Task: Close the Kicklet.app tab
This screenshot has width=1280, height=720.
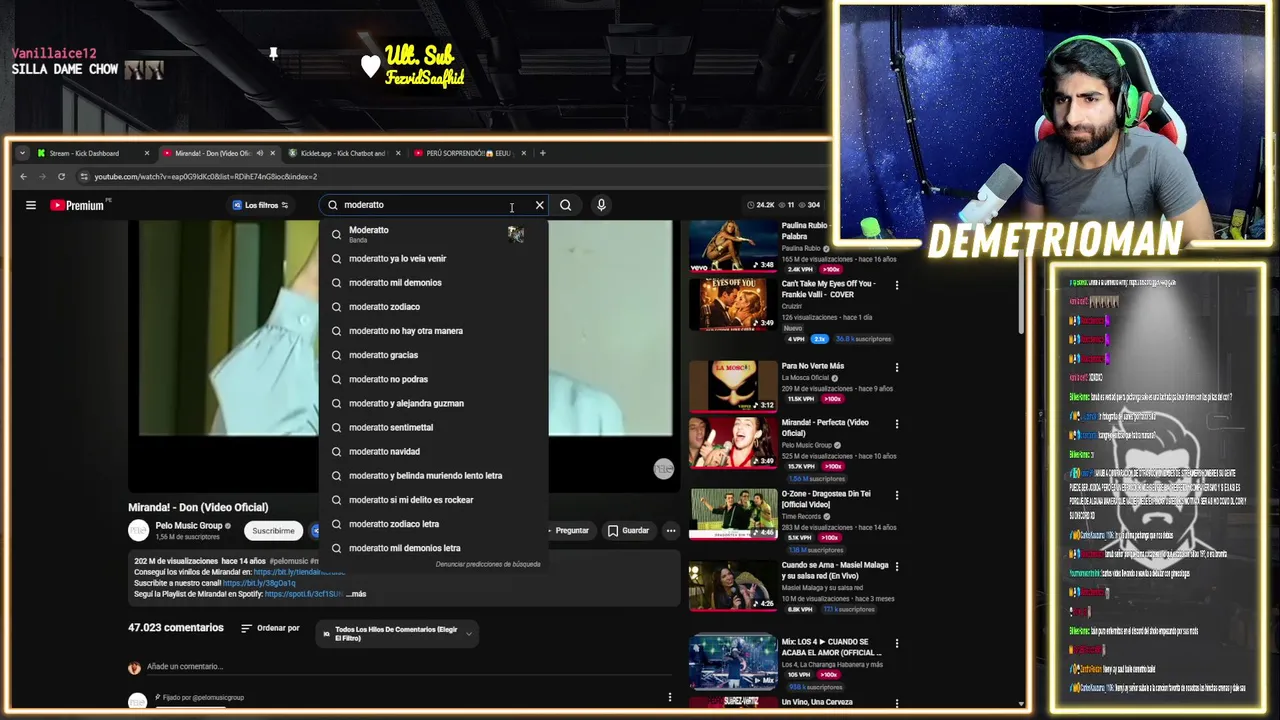Action: (x=398, y=153)
